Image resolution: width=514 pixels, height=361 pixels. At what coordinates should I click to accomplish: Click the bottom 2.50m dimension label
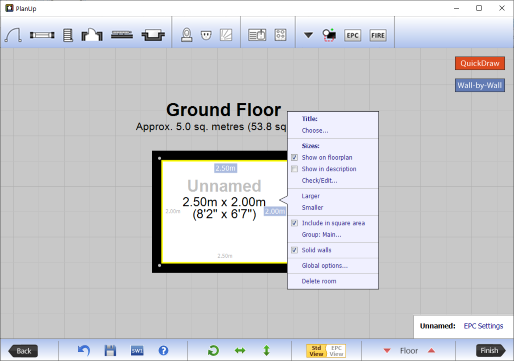click(x=225, y=256)
